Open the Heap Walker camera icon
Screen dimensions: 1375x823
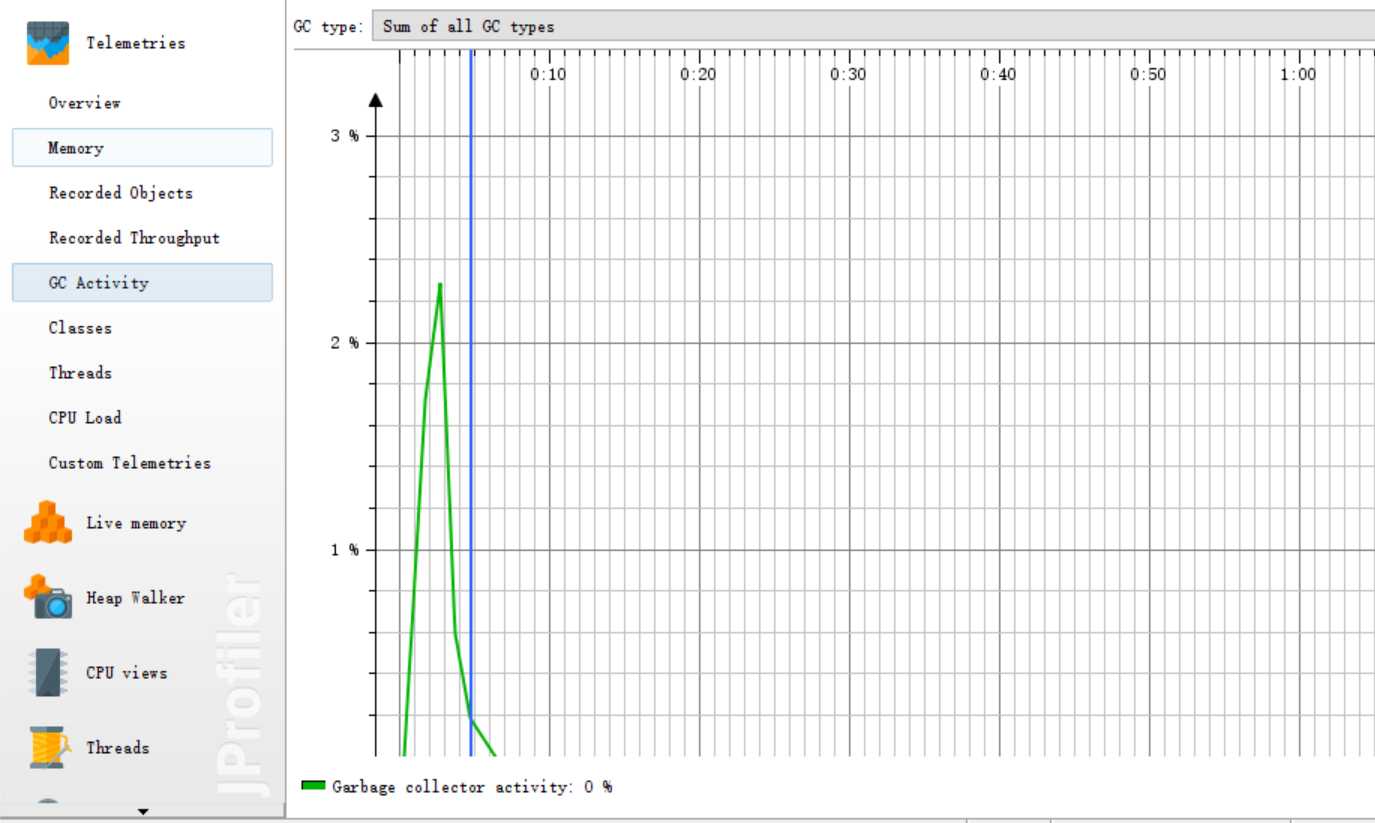click(x=48, y=597)
